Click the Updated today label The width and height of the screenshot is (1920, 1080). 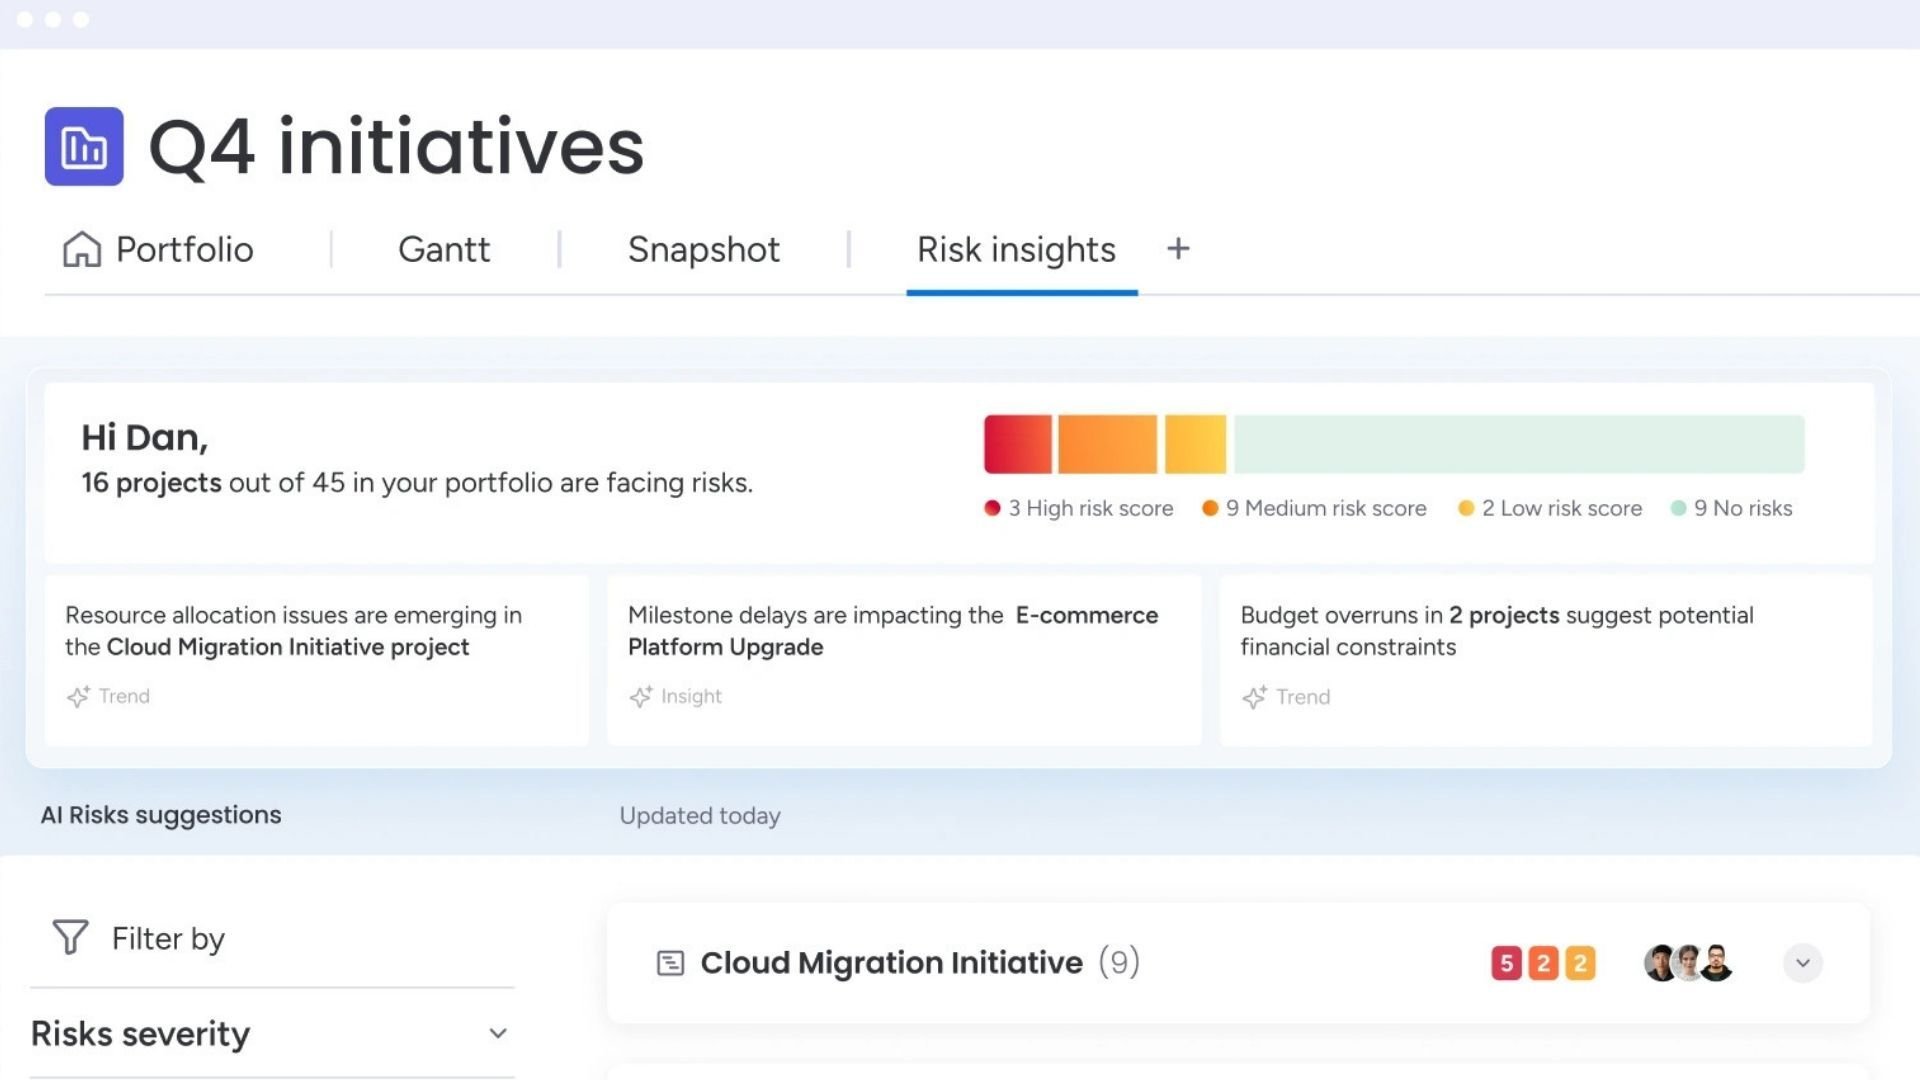(x=699, y=815)
